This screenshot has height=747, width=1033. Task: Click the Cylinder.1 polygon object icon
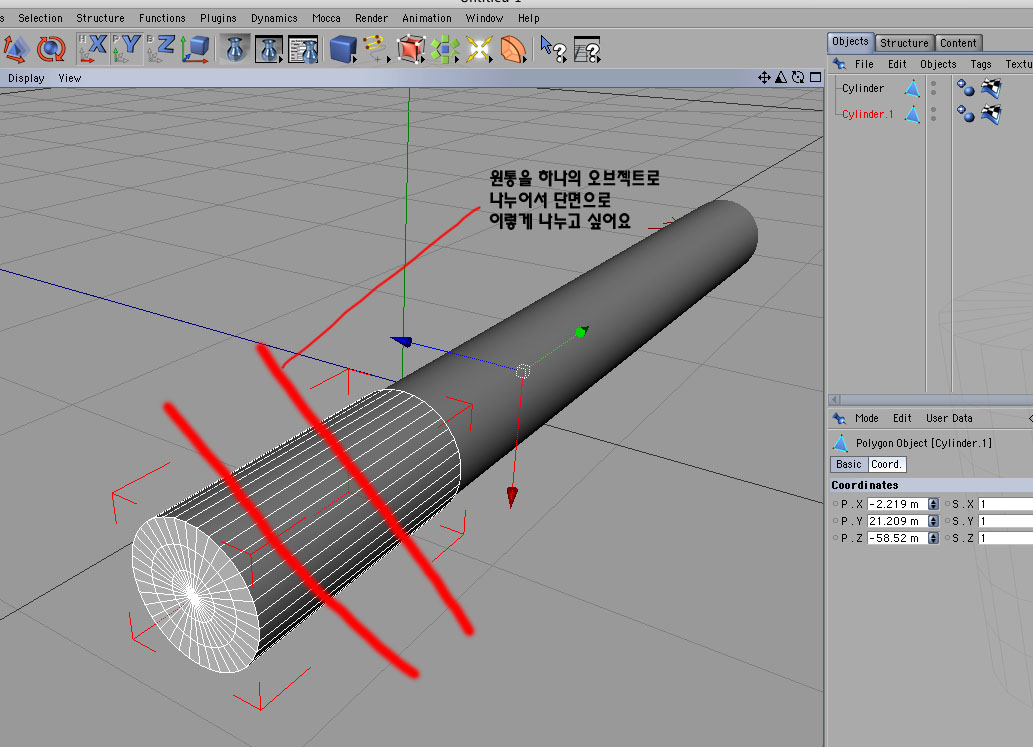pos(912,114)
